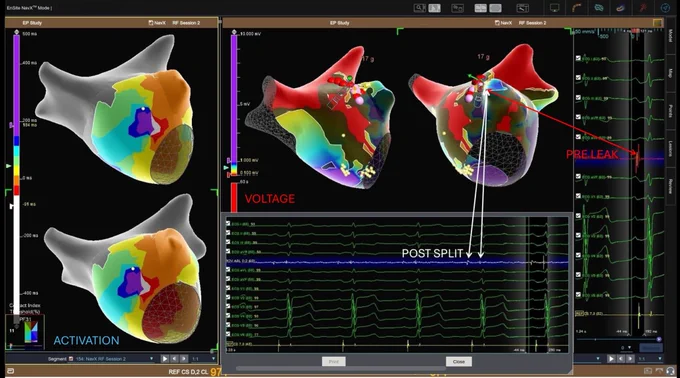Step forward in left map playback
680x378 pixels.
184,358
